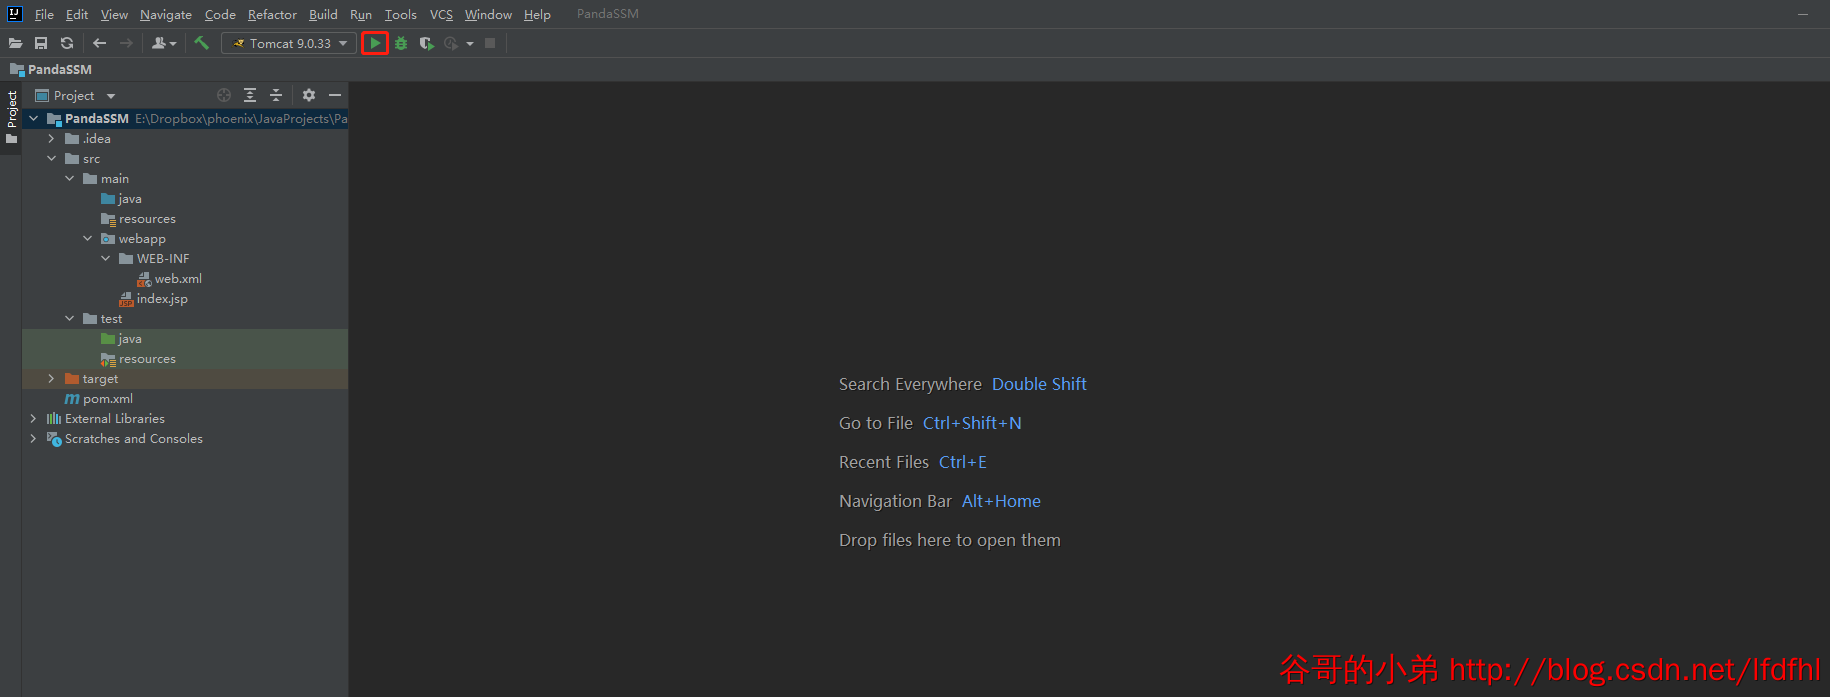Open the Help menu

(x=537, y=14)
